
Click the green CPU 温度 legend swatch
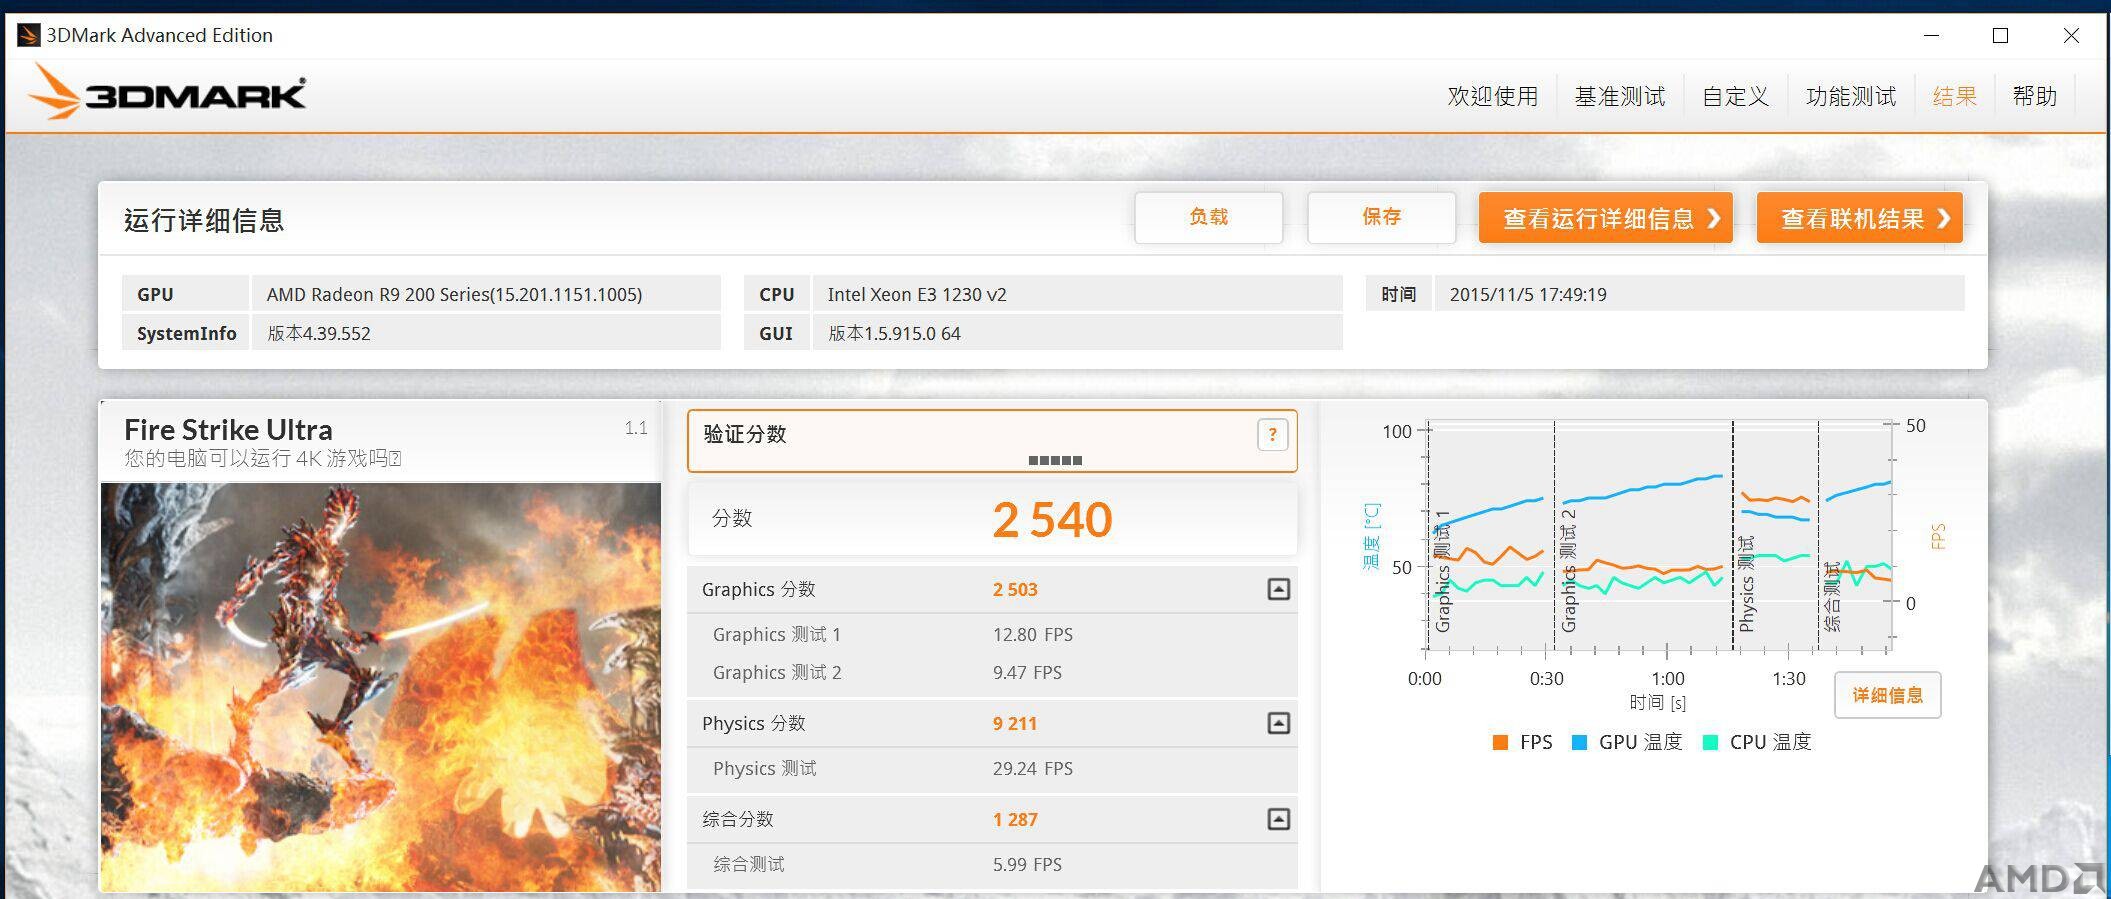click(x=1709, y=742)
